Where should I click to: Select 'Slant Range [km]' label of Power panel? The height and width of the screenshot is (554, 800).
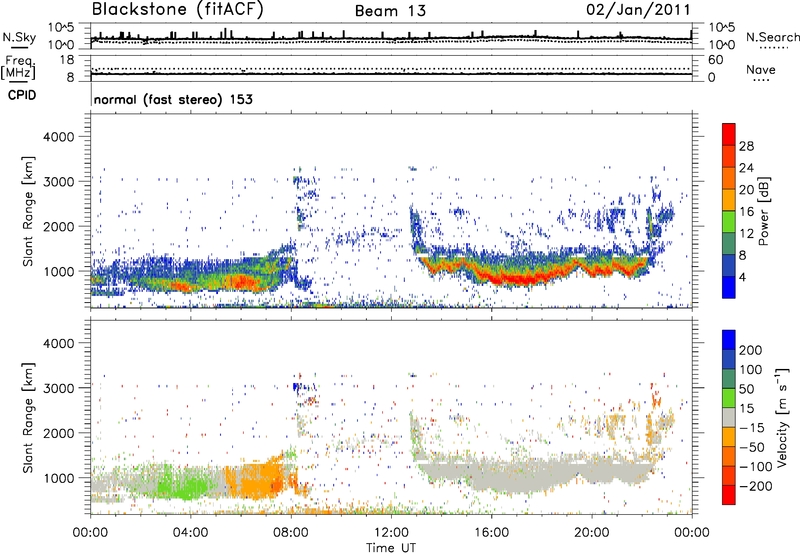click(28, 211)
